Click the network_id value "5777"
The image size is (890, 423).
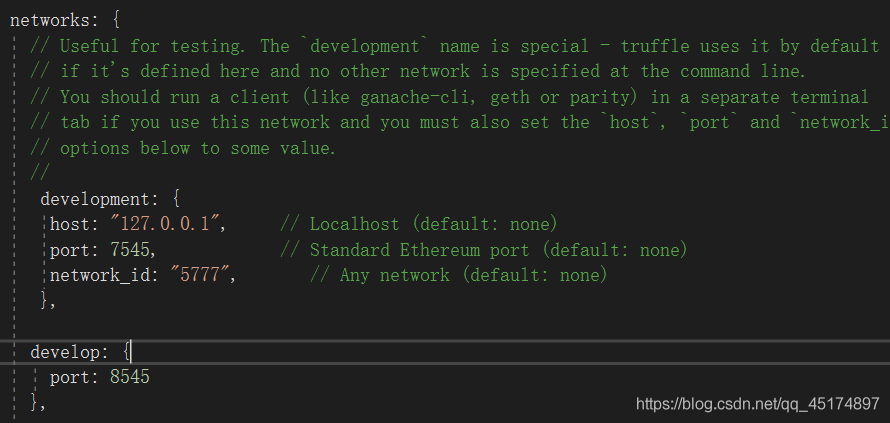(x=200, y=275)
